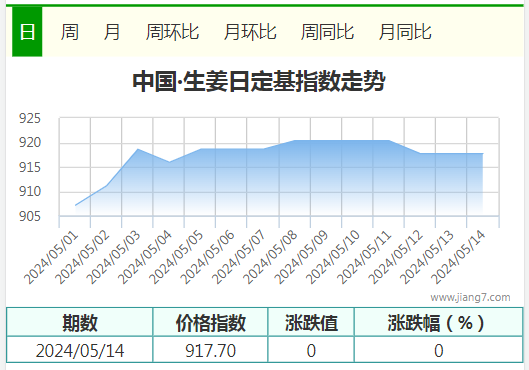
Task: Click the 925 y-axis label
Action: tap(30, 118)
